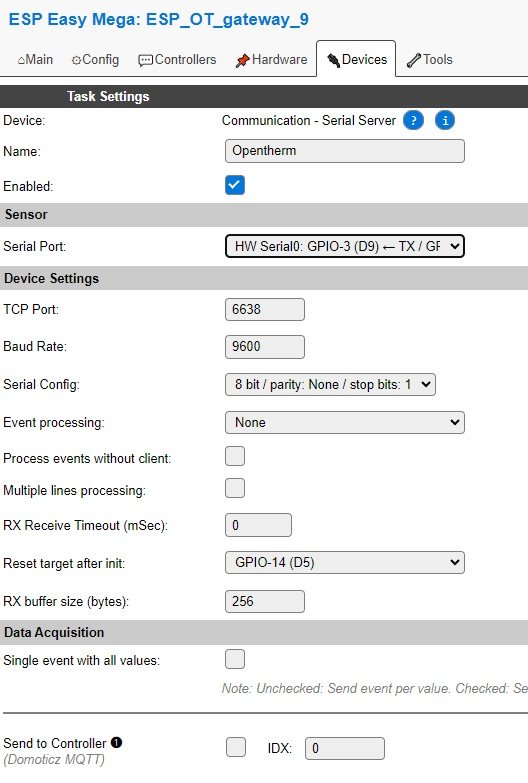Enable Send to Controller Domoticz MQTT checkbox
This screenshot has height=783, width=528.
236,747
